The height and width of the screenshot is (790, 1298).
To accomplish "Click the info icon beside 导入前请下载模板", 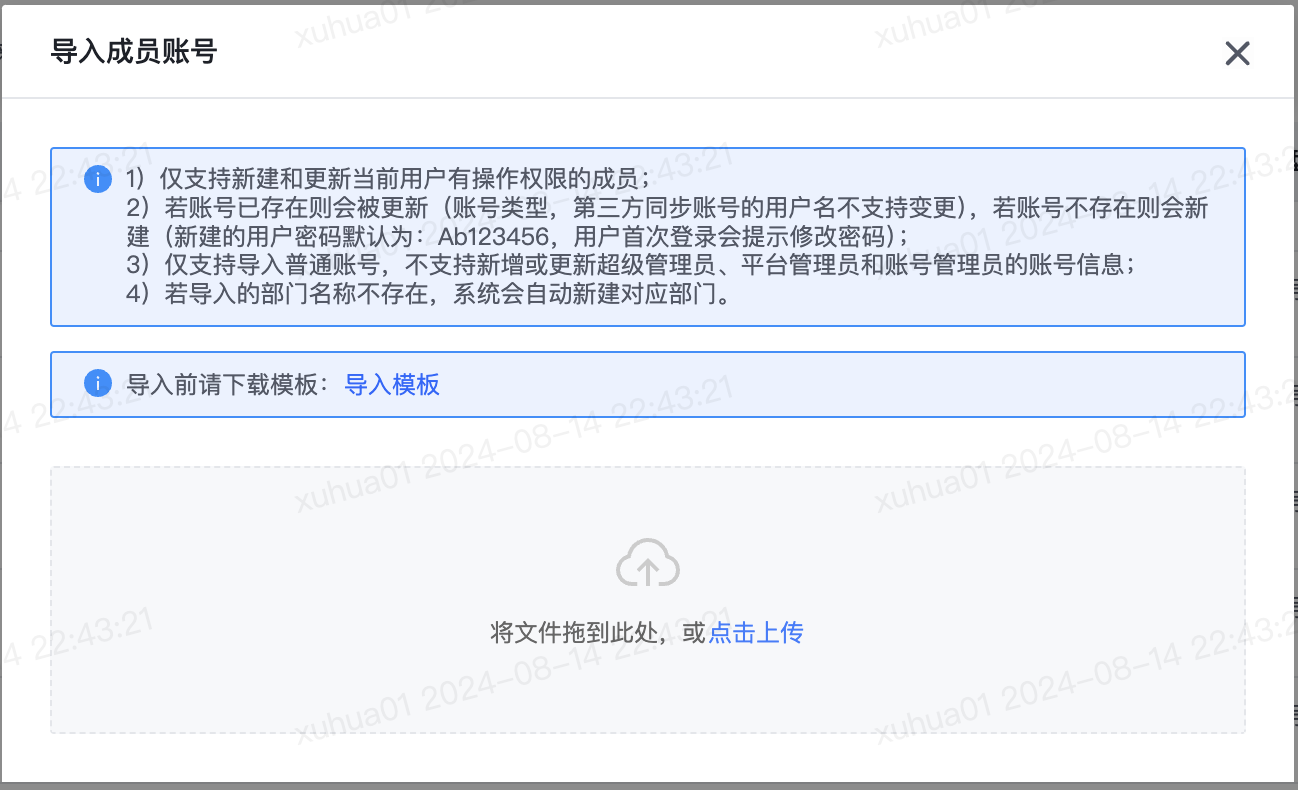I will (98, 384).
